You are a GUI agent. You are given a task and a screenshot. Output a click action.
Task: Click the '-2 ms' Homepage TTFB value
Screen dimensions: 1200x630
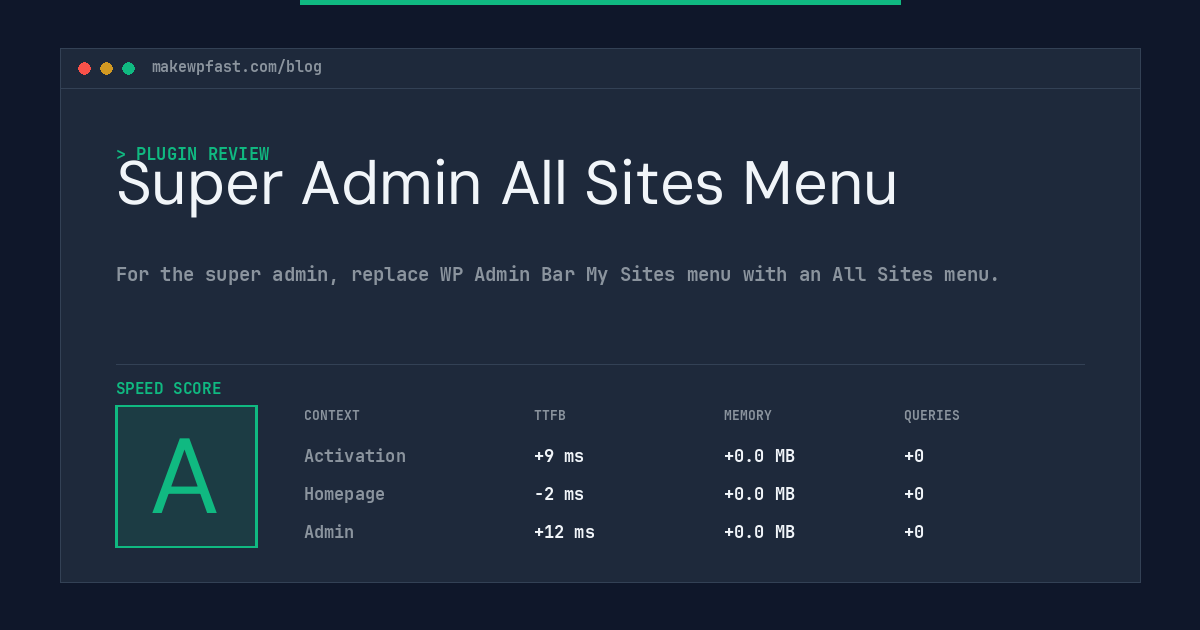[x=559, y=494]
